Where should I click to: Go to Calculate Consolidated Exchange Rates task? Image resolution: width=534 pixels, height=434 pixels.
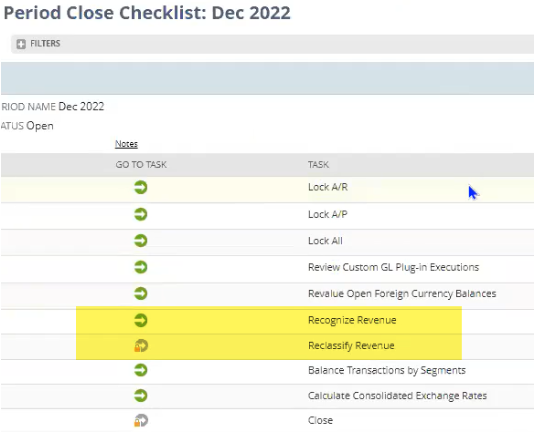pos(141,396)
